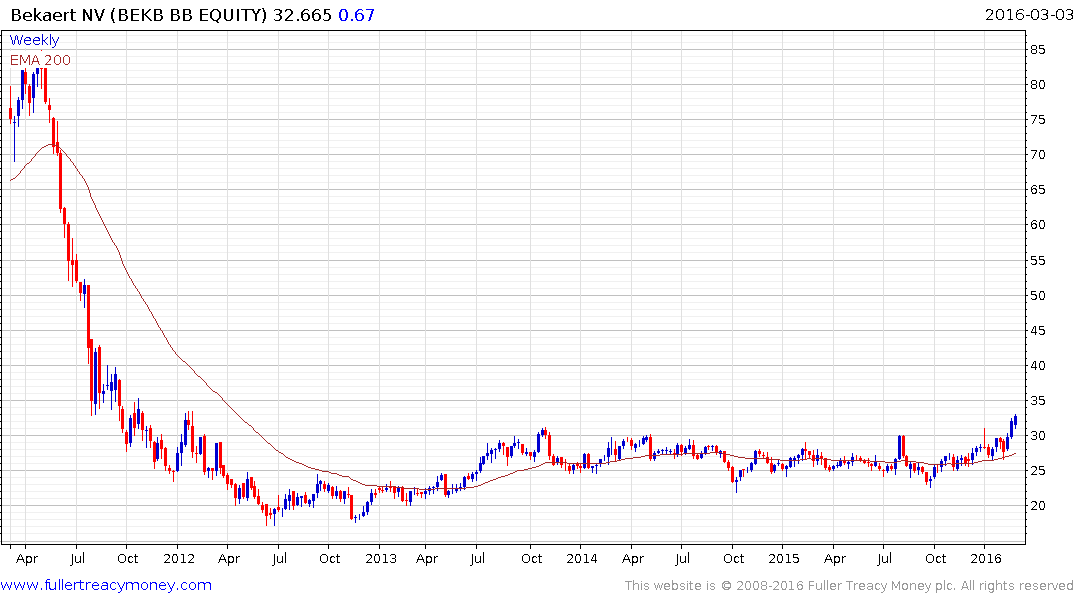This screenshot has height=600, width=1075.
Task: Click the 75 price axis label
Action: pos(1037,119)
